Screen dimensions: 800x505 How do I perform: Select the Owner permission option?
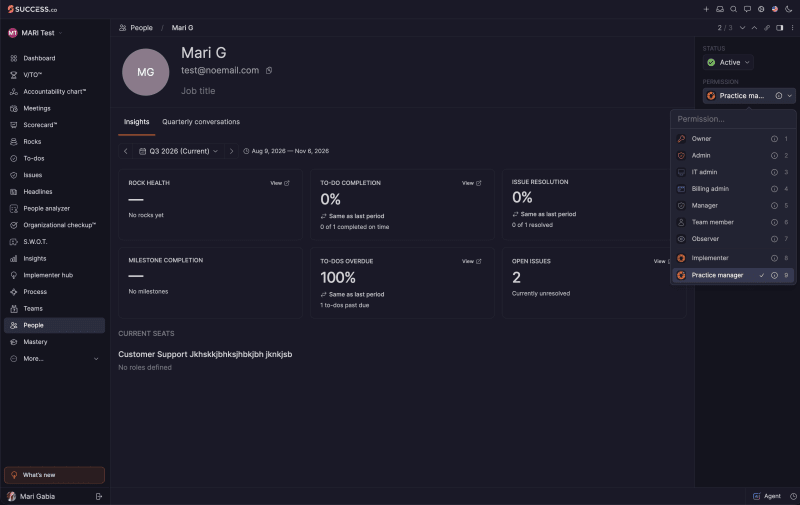(733, 139)
